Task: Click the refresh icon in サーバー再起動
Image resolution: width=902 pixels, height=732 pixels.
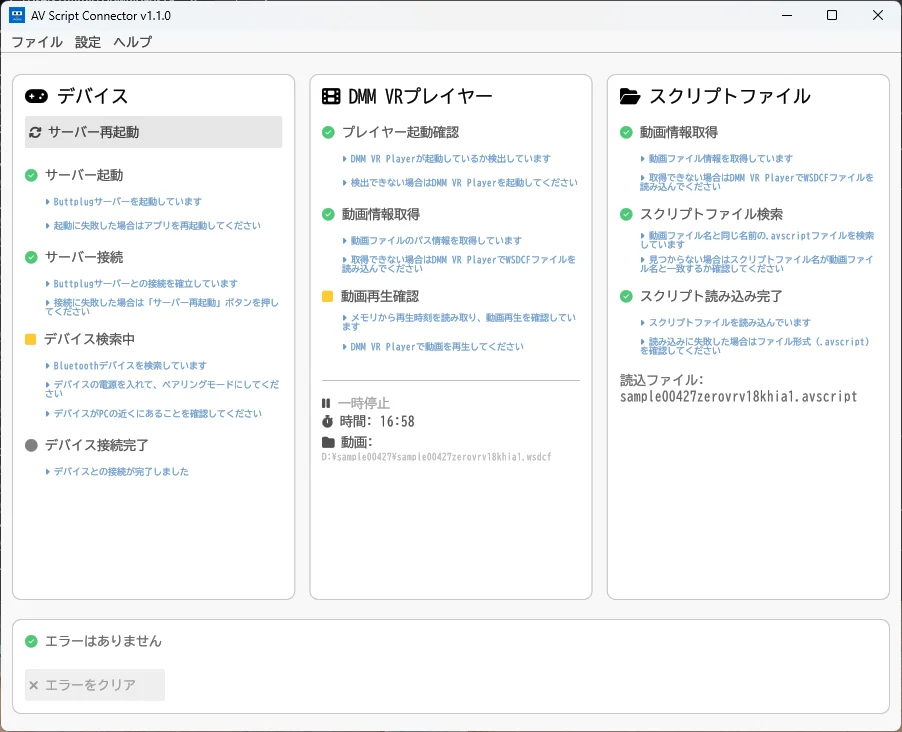Action: click(35, 132)
